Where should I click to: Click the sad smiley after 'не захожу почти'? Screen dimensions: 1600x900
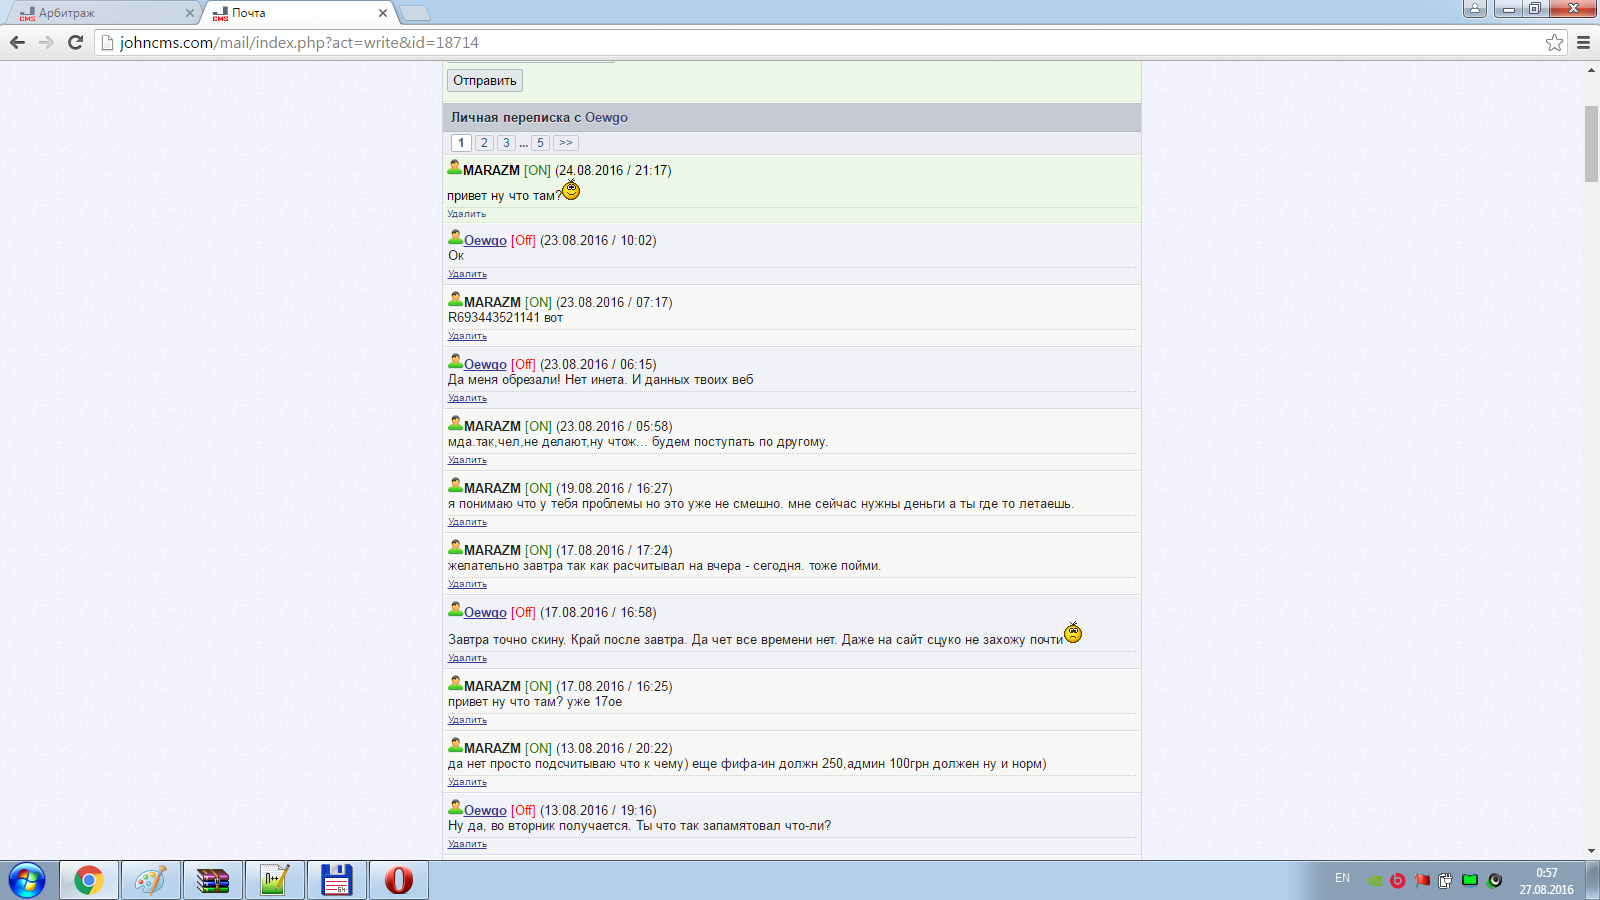(1073, 633)
